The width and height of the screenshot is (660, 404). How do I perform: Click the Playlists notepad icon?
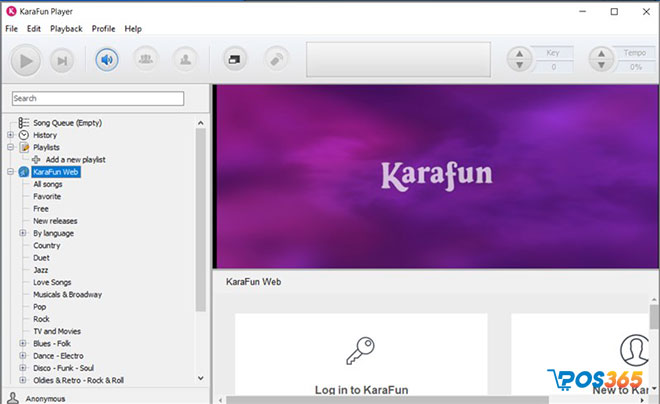click(x=24, y=147)
